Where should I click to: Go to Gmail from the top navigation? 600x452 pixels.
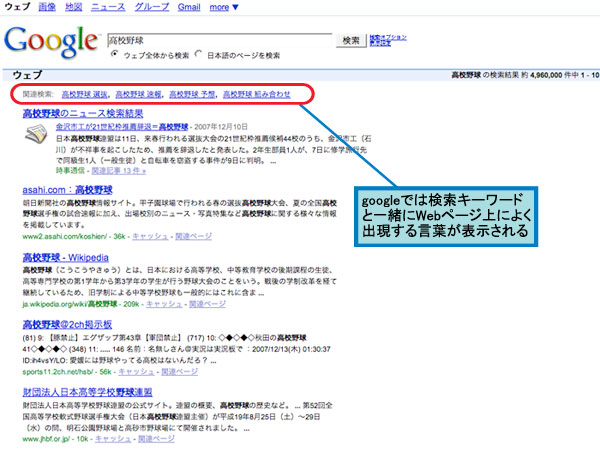pyautogui.click(x=189, y=7)
